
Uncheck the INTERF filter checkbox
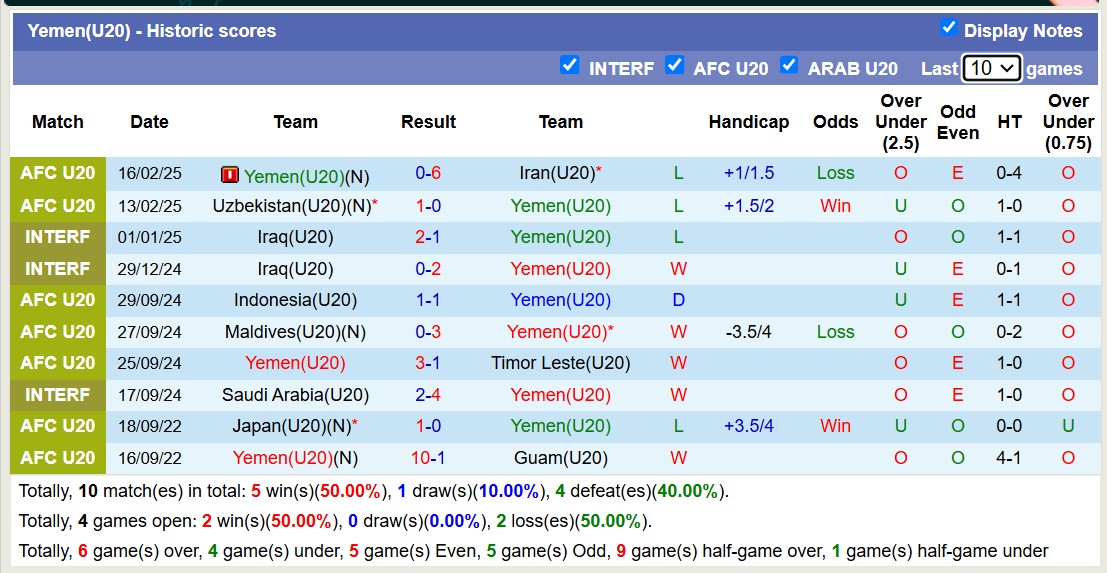pyautogui.click(x=570, y=66)
